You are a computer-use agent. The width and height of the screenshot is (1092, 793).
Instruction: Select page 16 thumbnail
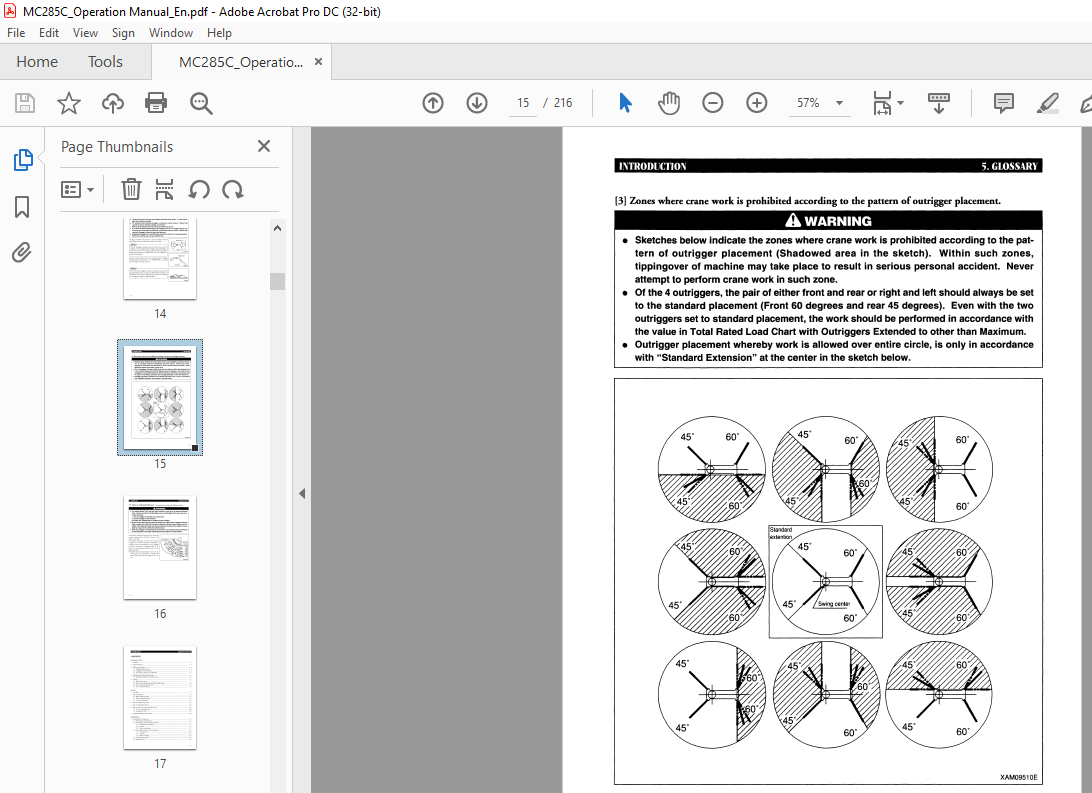click(x=160, y=547)
